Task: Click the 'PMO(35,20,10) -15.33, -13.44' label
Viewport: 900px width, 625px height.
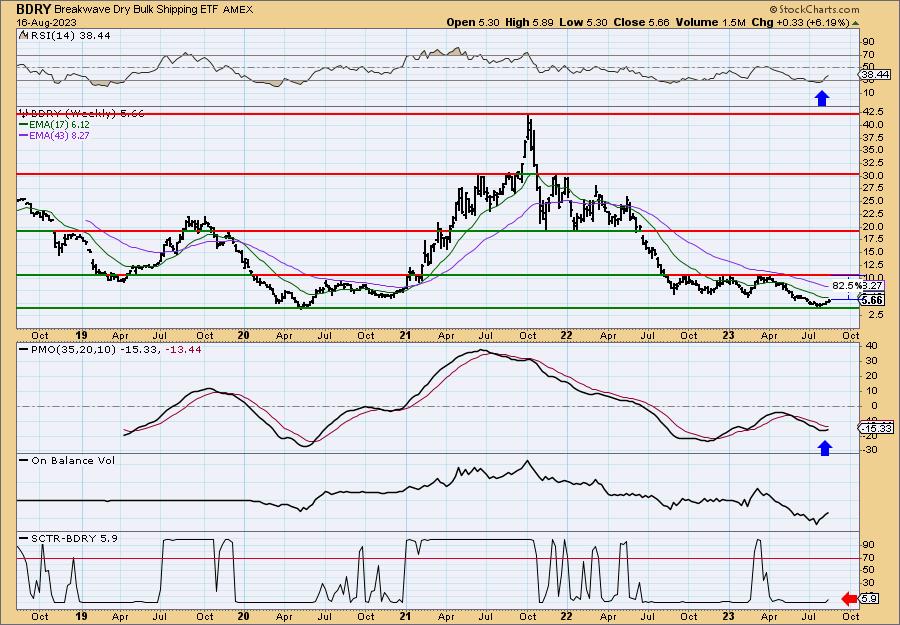Action: click(115, 349)
